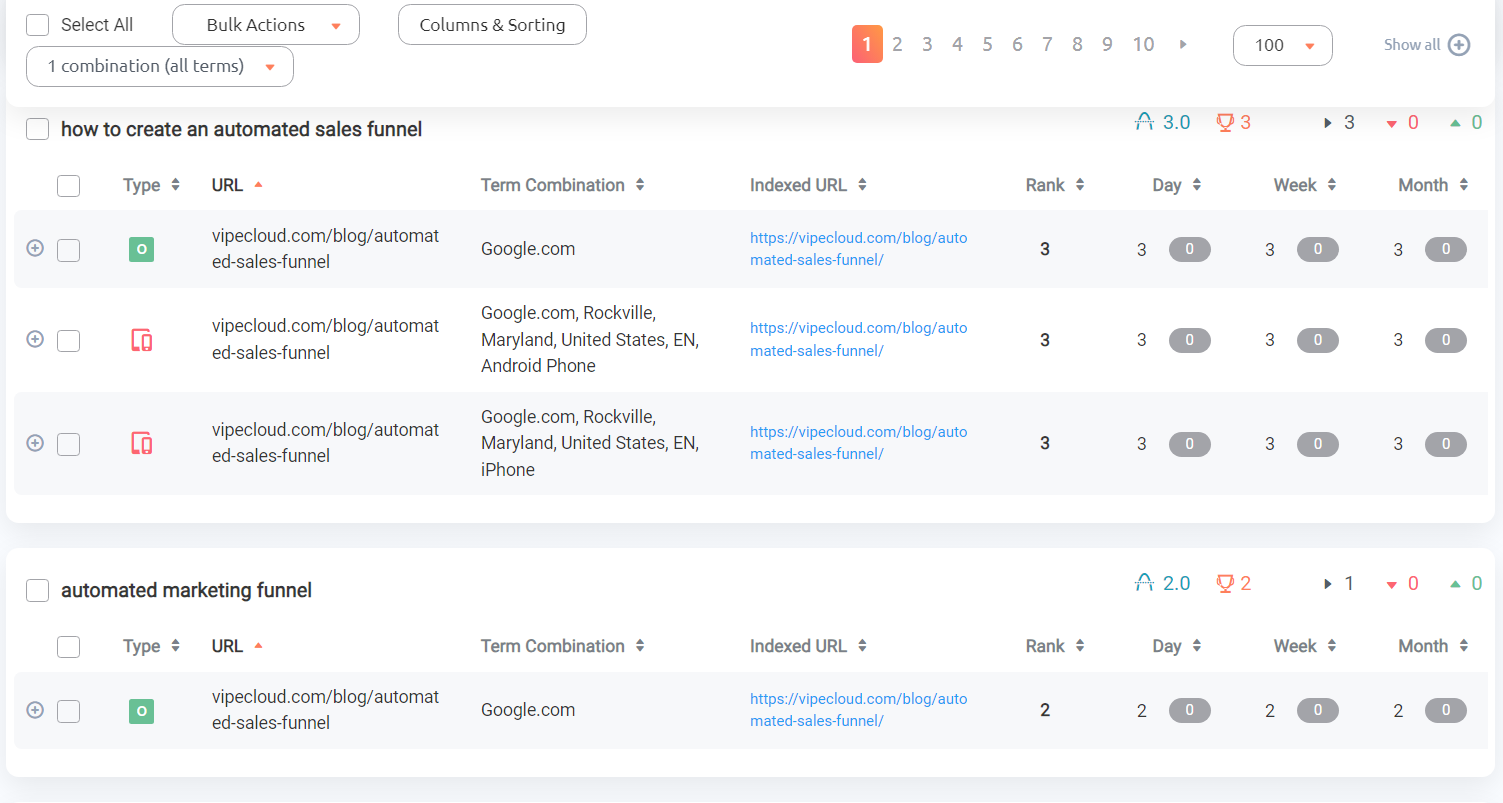Go to page 3
This screenshot has height=803, width=1503.
click(927, 44)
